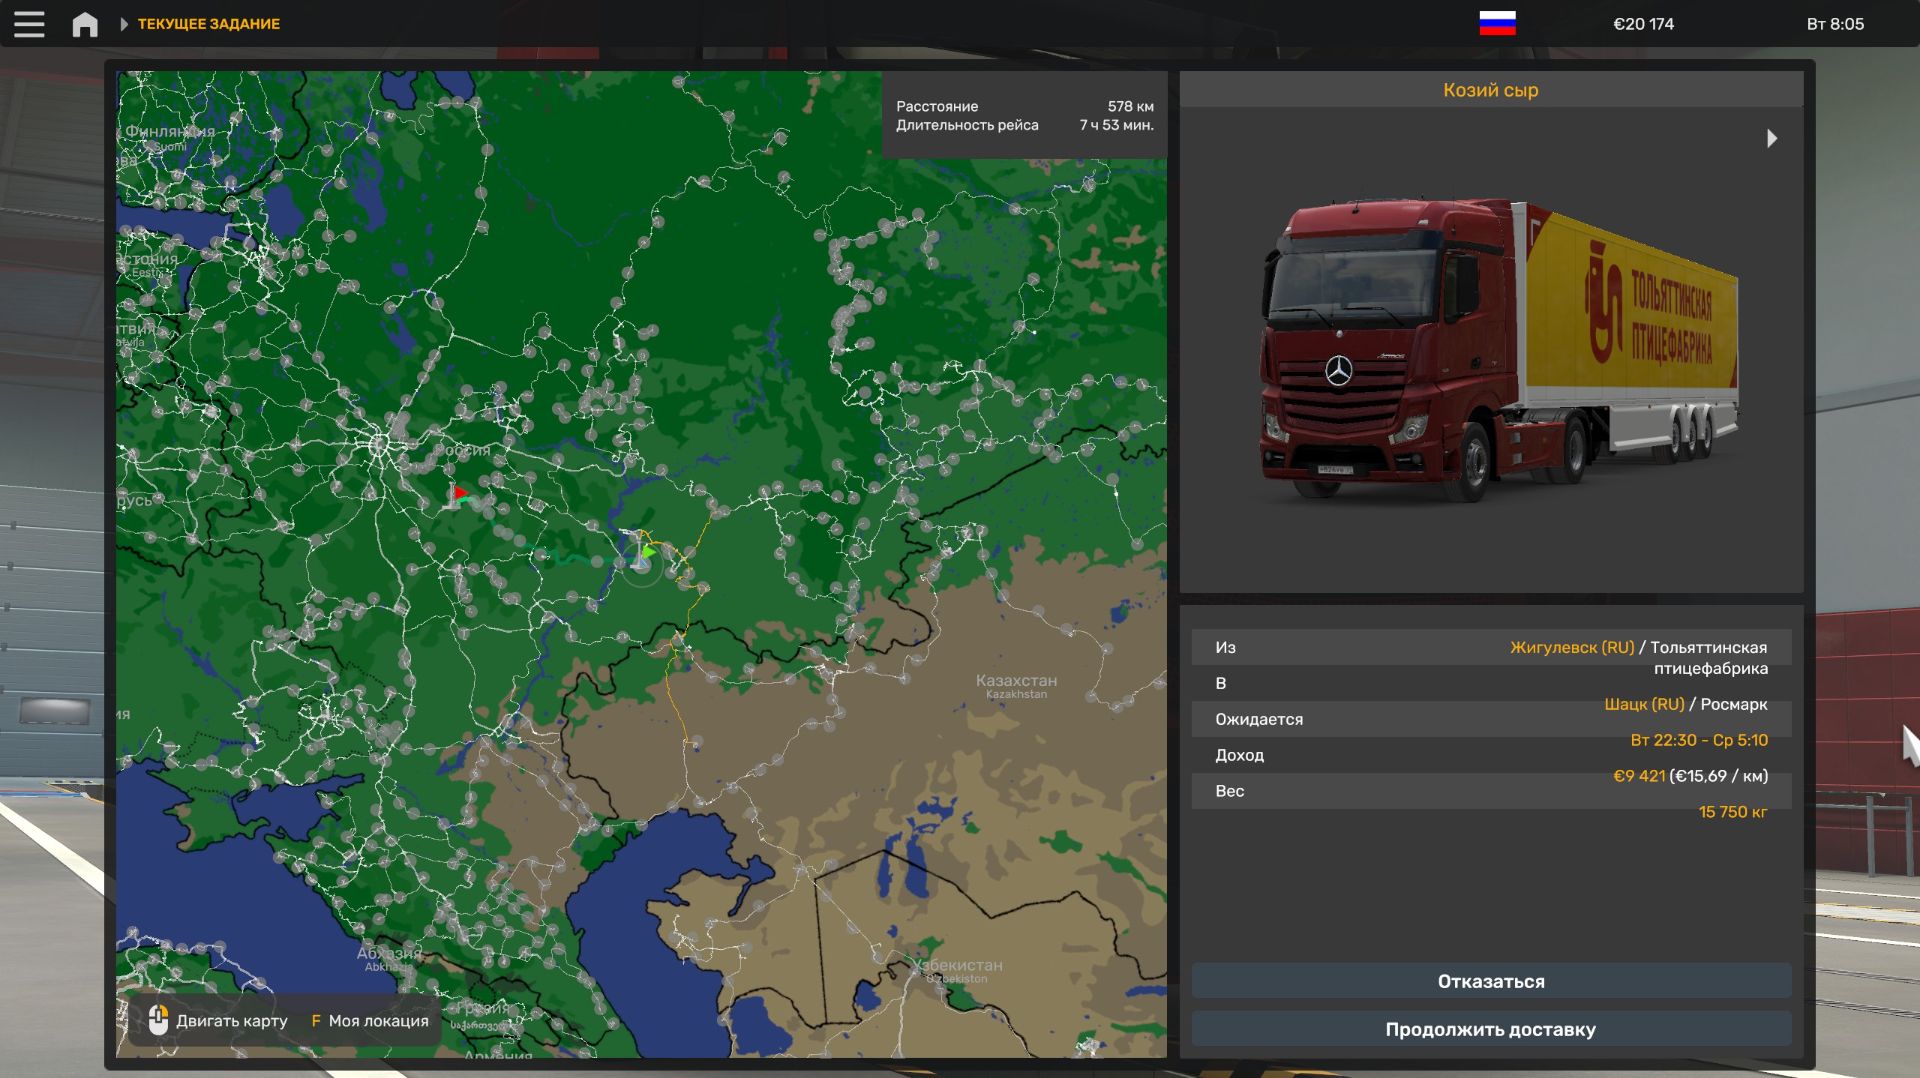
Task: Click the Абхазия label on the map
Action: [389, 953]
